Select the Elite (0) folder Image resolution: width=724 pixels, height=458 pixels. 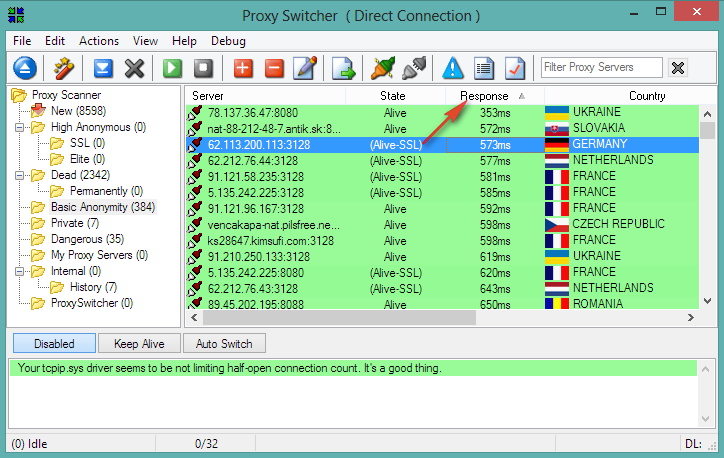point(87,159)
